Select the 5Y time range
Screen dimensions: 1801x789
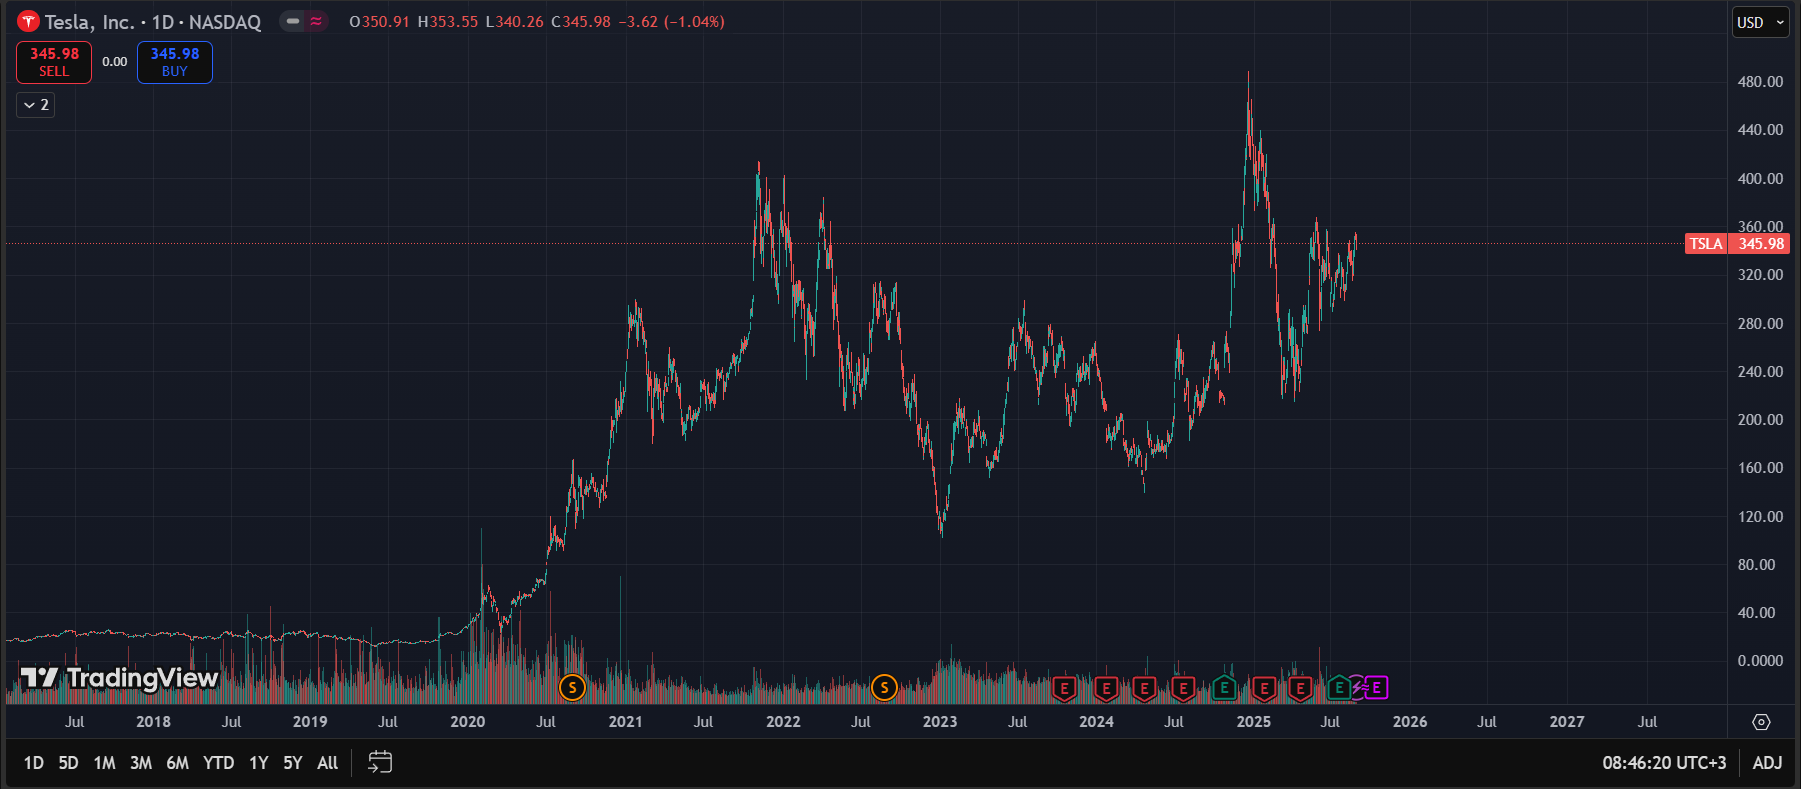293,763
